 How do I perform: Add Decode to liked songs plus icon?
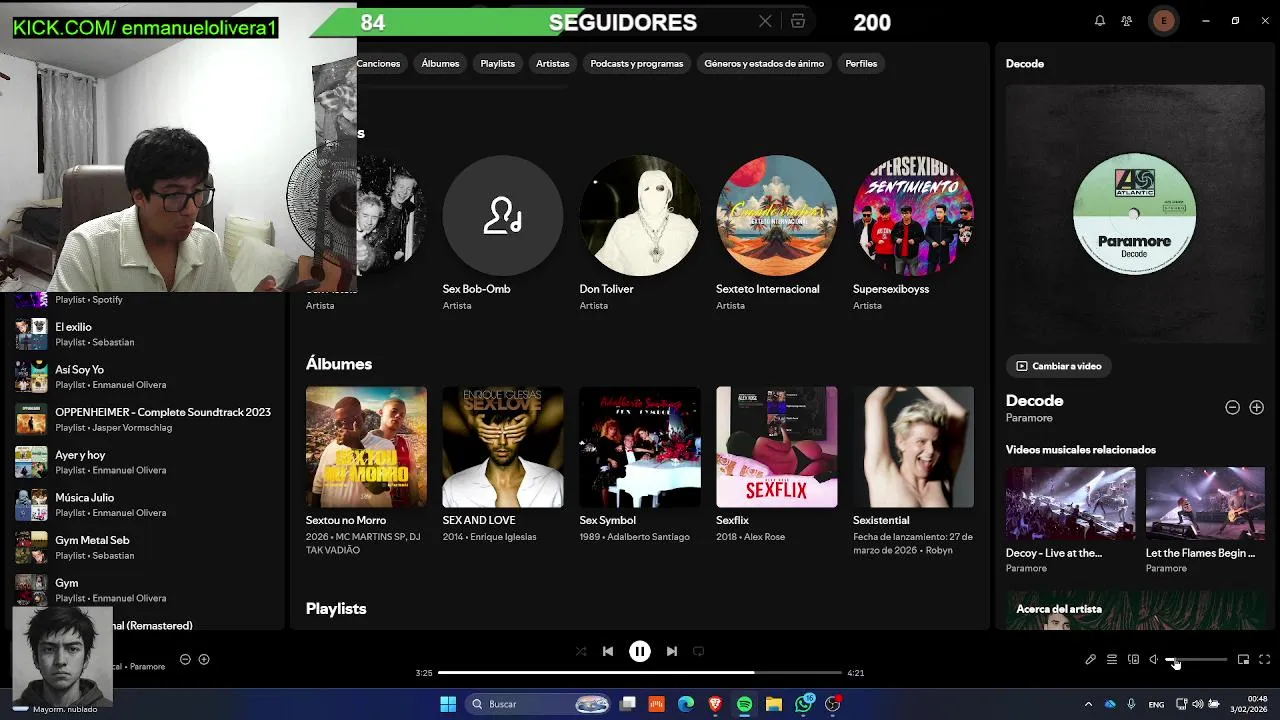pyautogui.click(x=1256, y=407)
